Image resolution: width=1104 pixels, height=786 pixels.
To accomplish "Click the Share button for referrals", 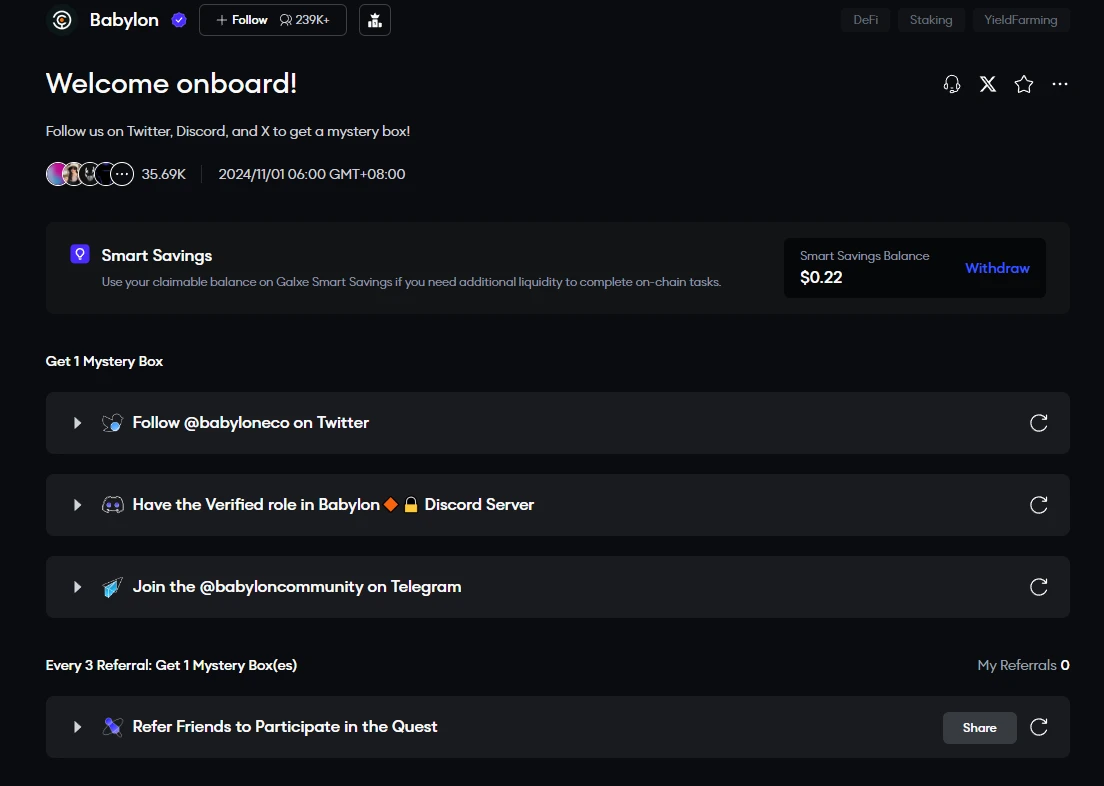I will tap(979, 728).
